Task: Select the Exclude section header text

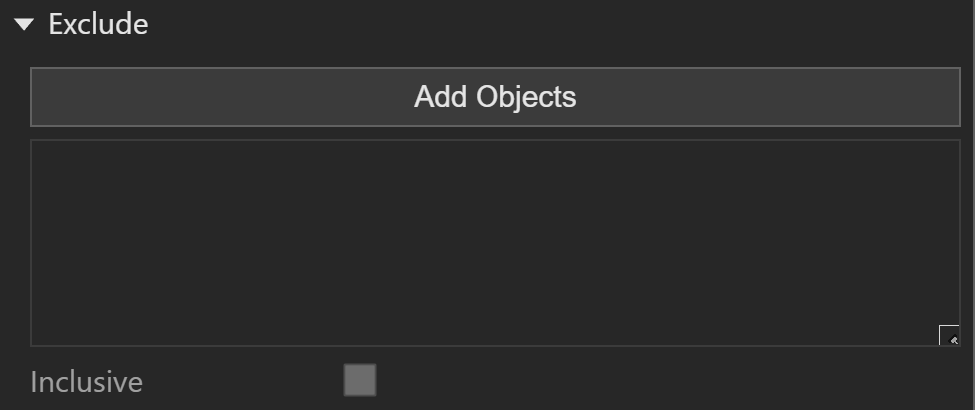Action: (98, 25)
